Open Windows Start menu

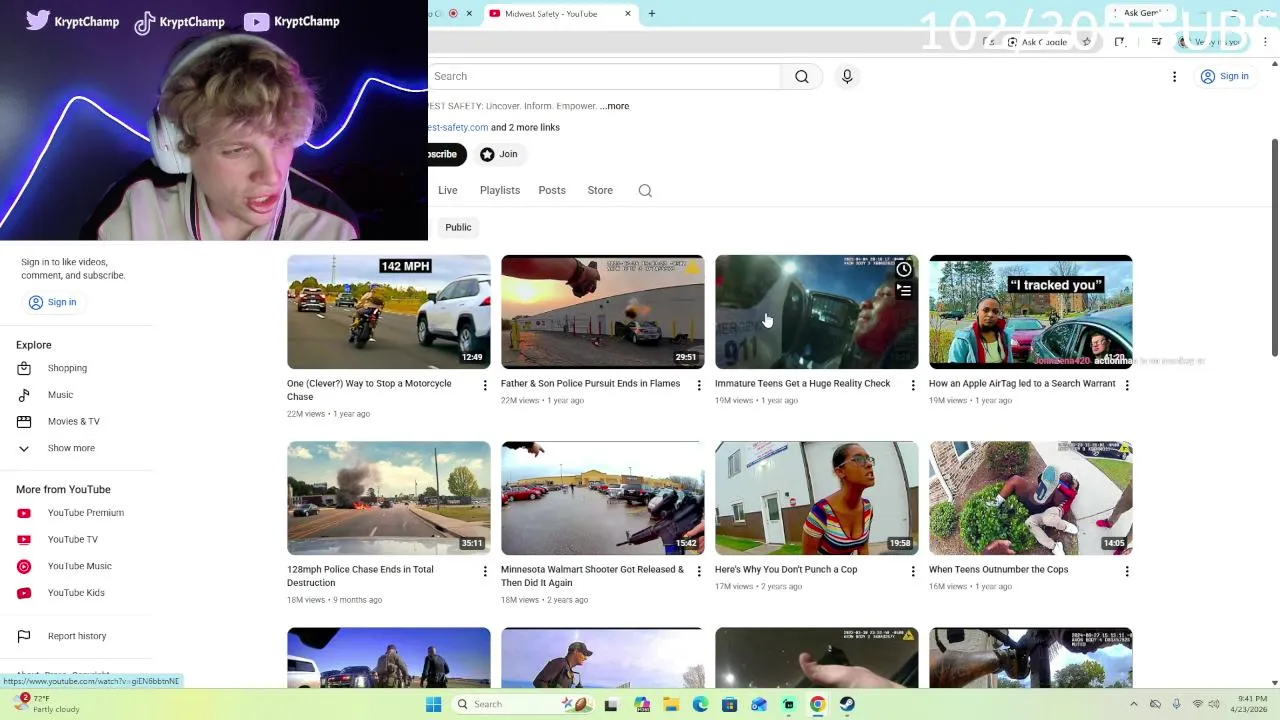433,704
